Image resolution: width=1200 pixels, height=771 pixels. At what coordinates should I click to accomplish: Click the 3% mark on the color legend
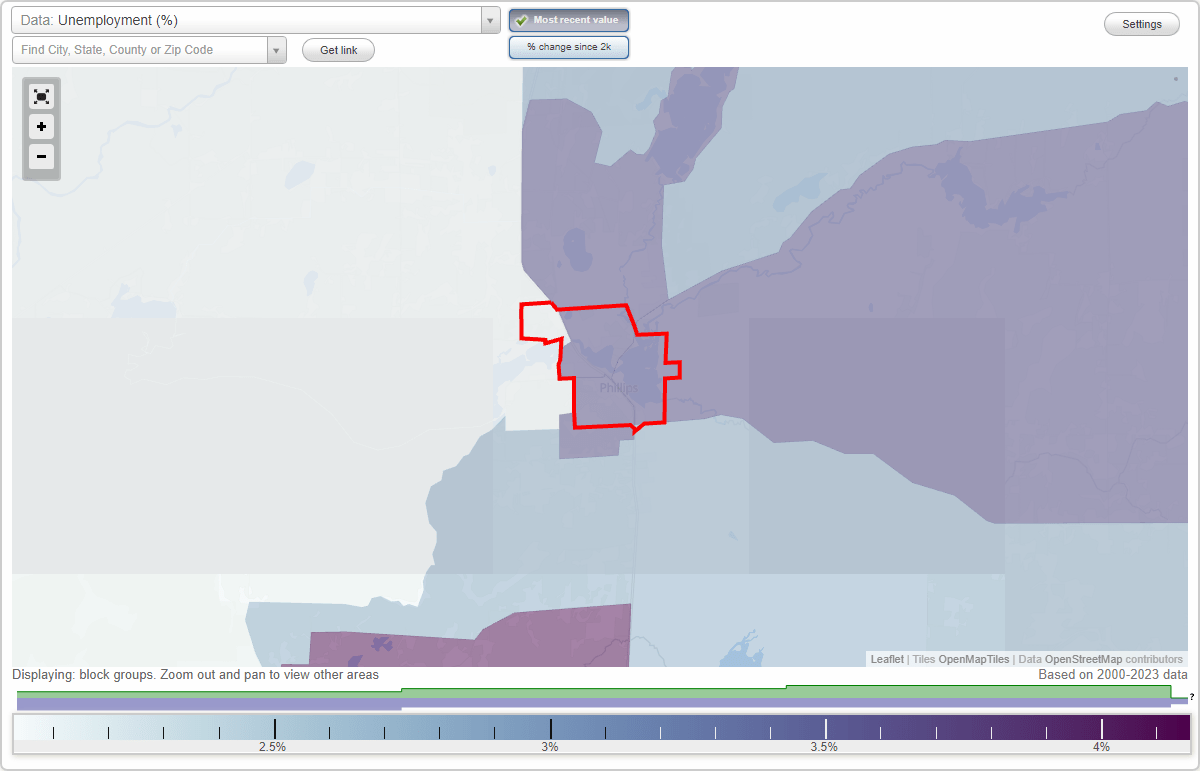tap(549, 728)
